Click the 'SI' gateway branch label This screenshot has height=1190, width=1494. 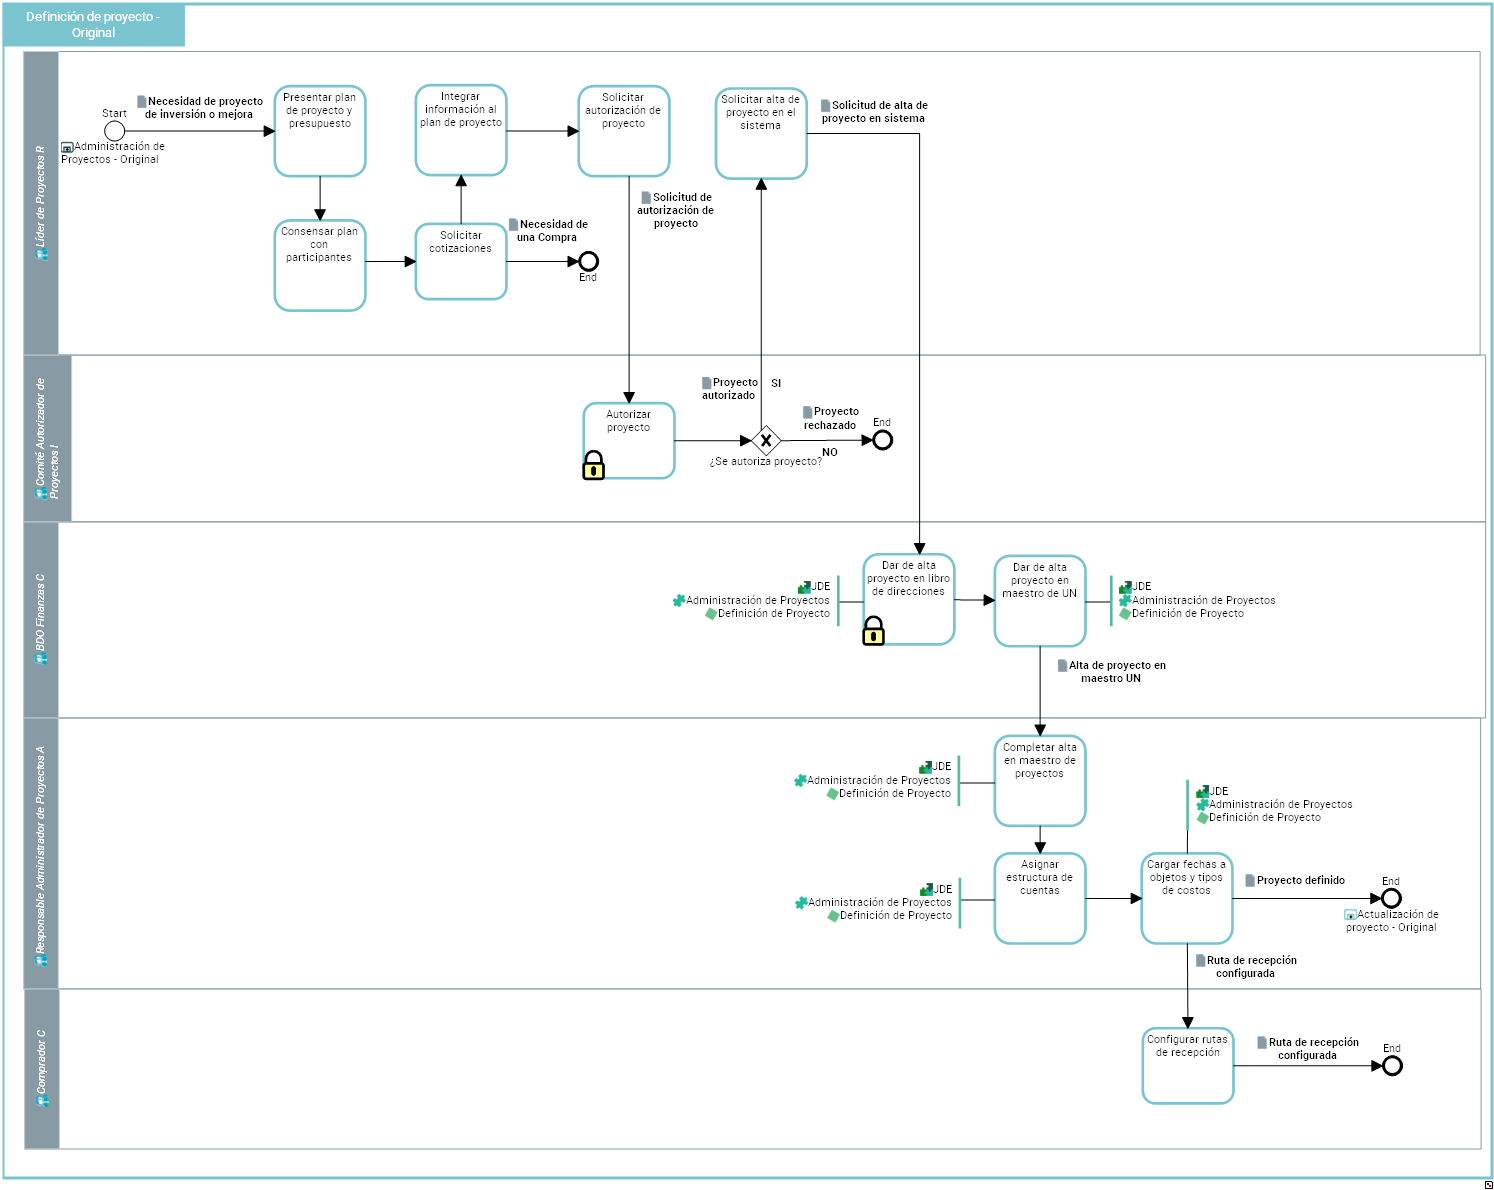pos(776,383)
